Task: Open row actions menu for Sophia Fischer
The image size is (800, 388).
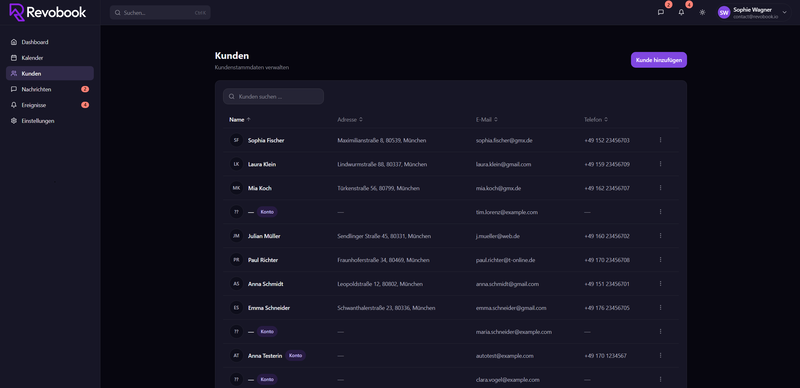Action: pos(660,140)
